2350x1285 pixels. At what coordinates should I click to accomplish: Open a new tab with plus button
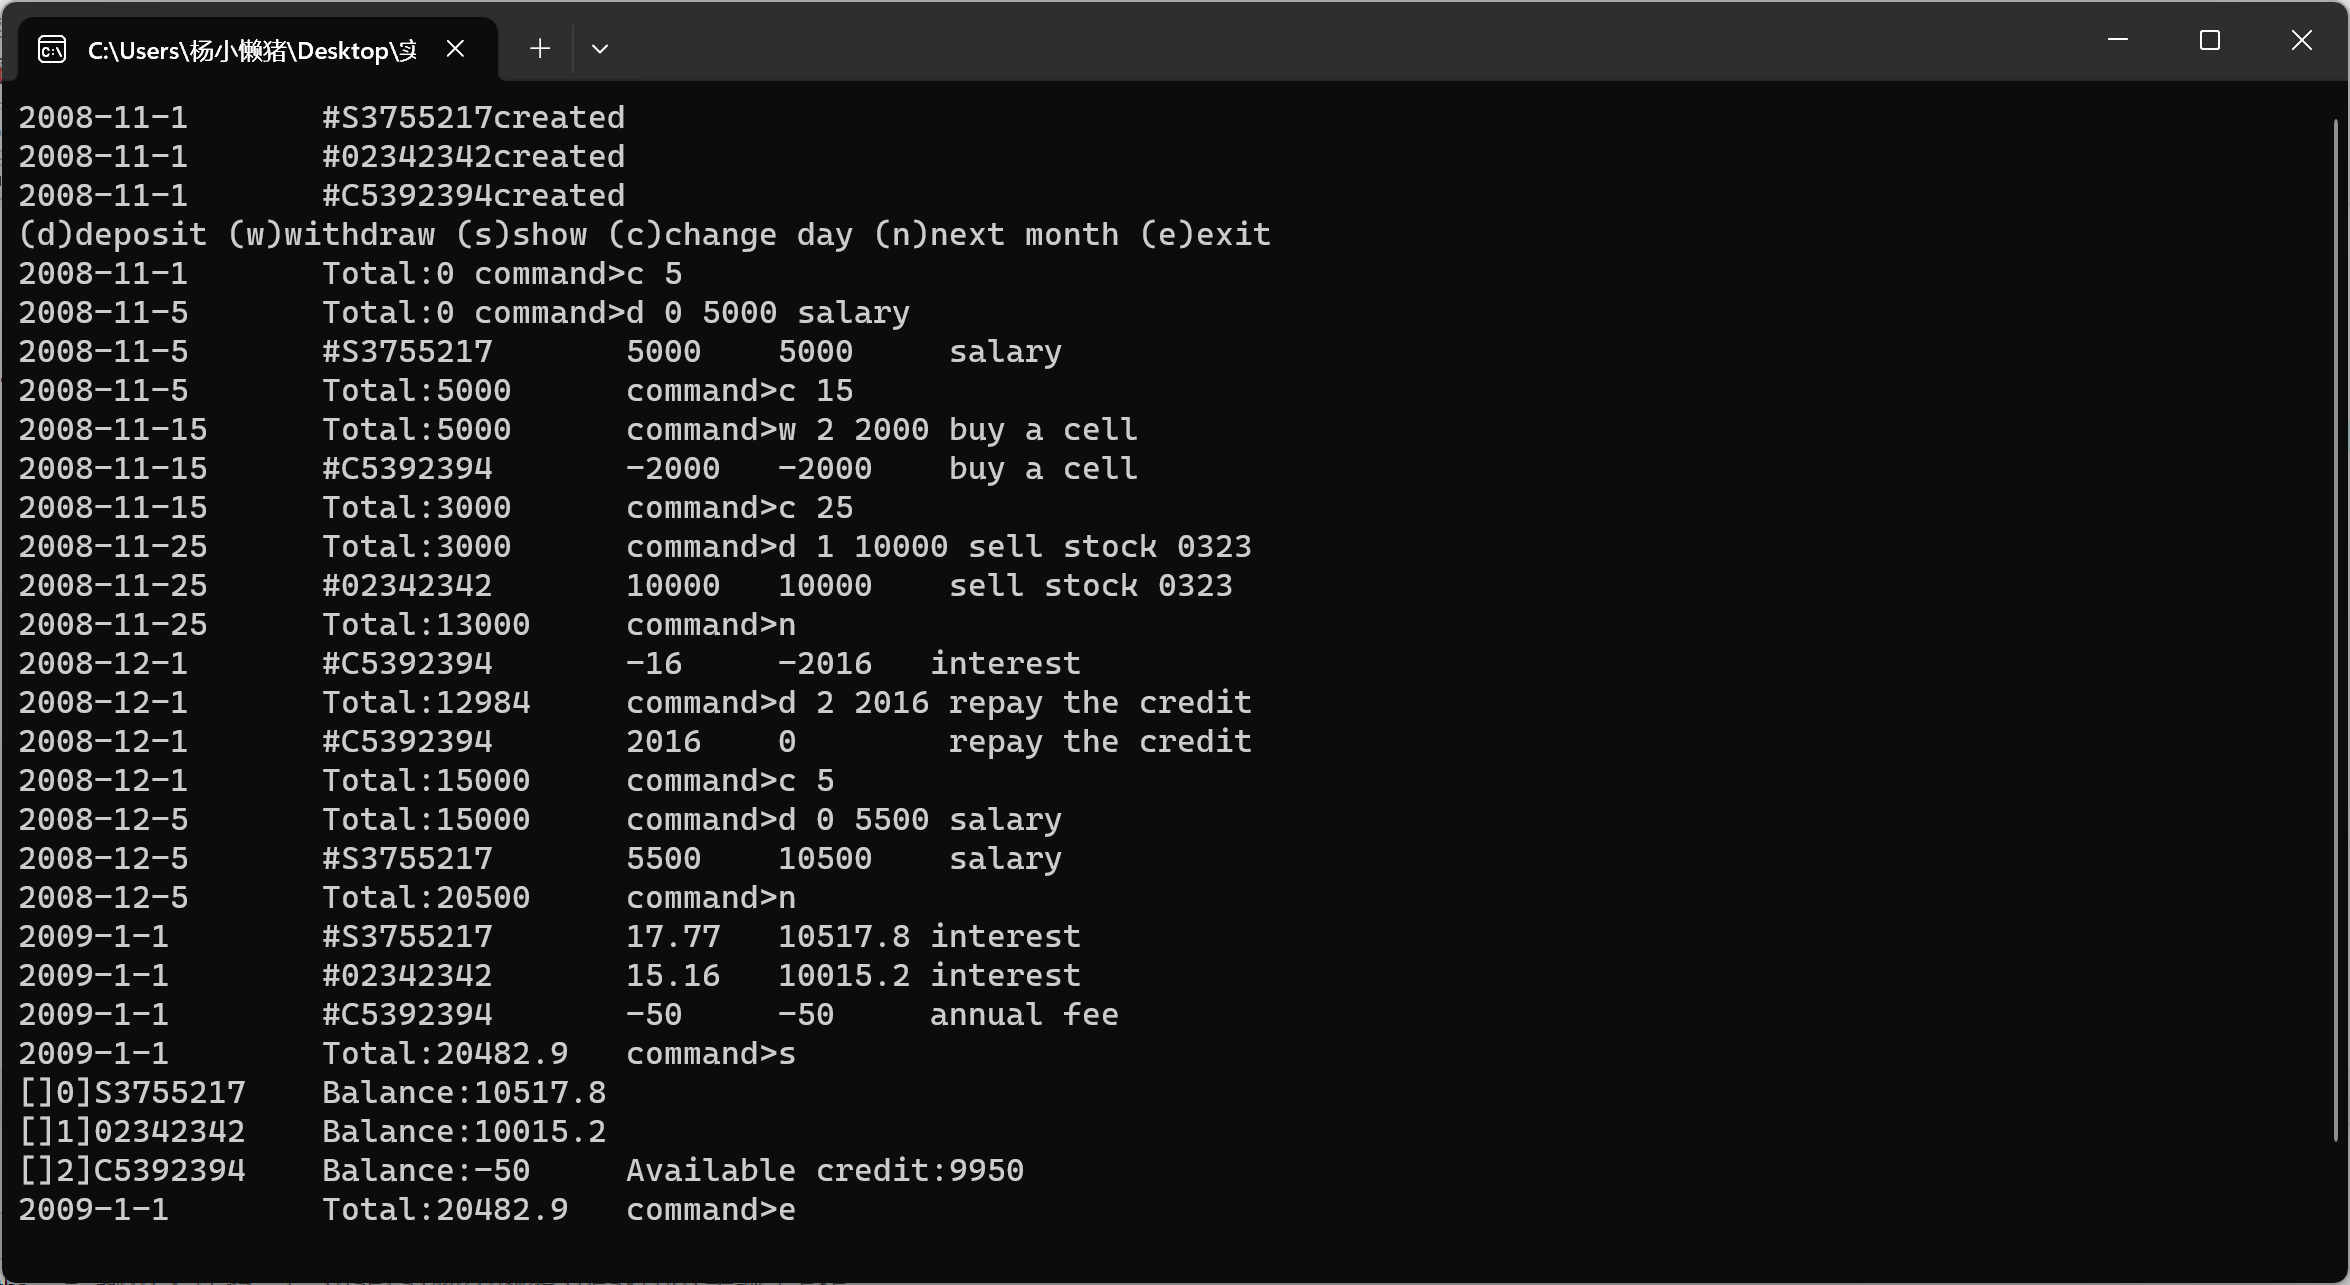(540, 48)
